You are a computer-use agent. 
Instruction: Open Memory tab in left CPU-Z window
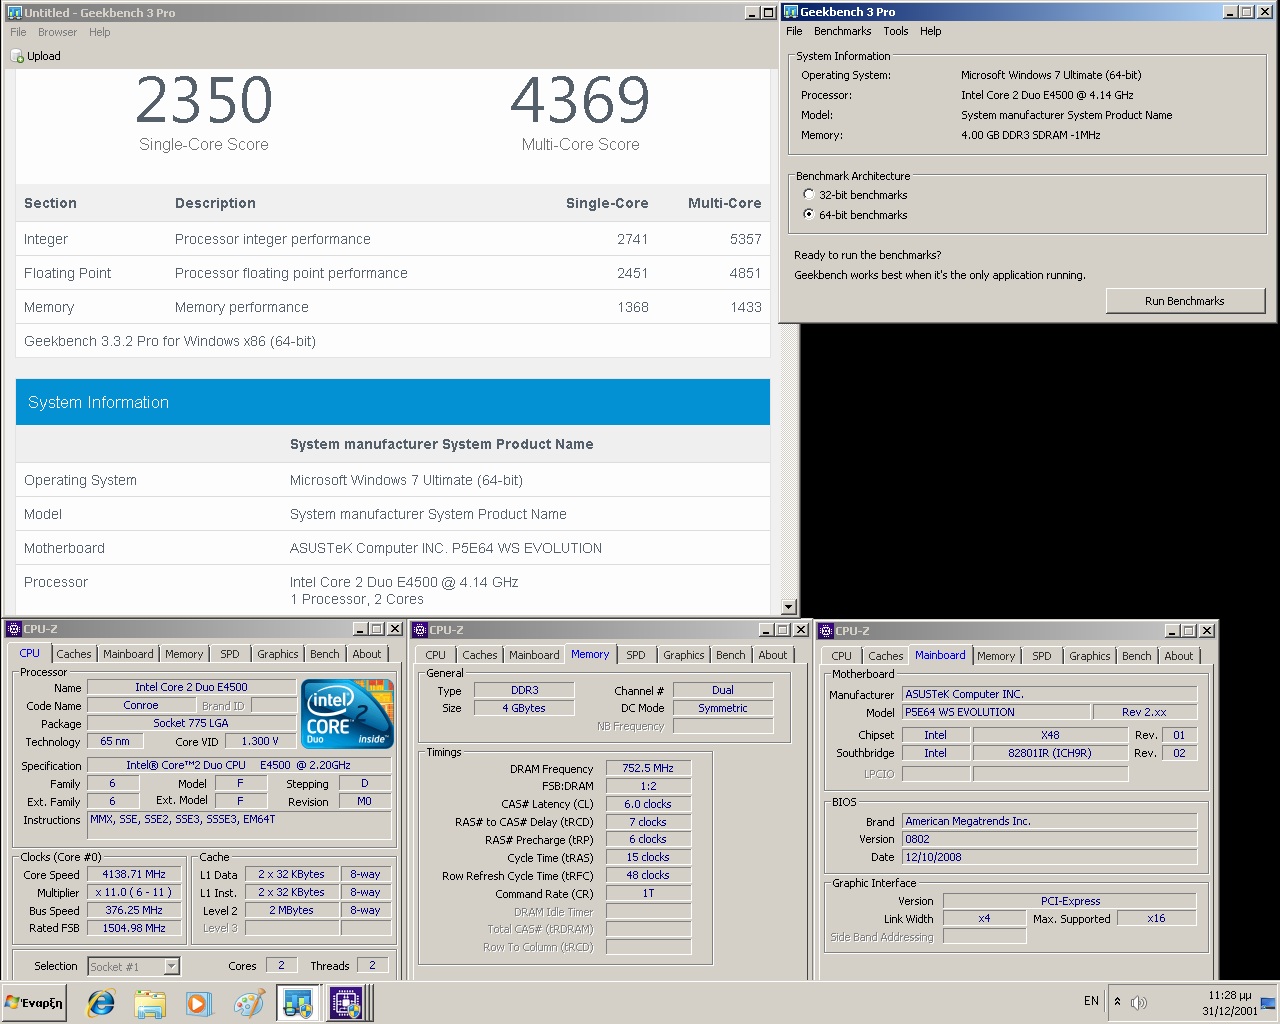(x=184, y=654)
